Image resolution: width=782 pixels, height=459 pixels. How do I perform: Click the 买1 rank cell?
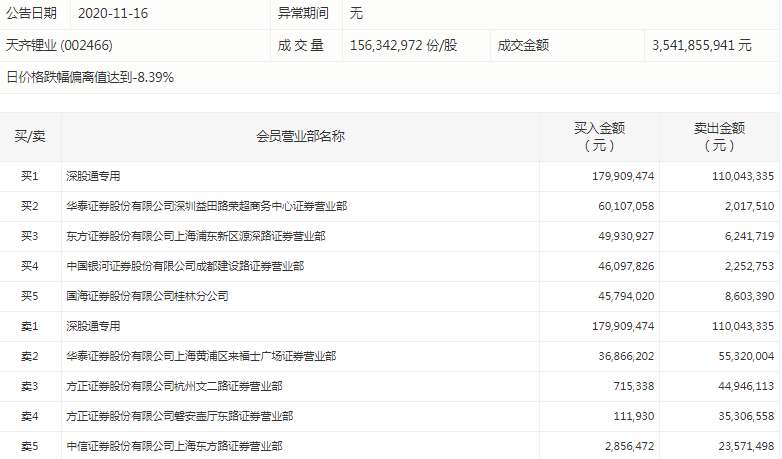pyautogui.click(x=30, y=176)
